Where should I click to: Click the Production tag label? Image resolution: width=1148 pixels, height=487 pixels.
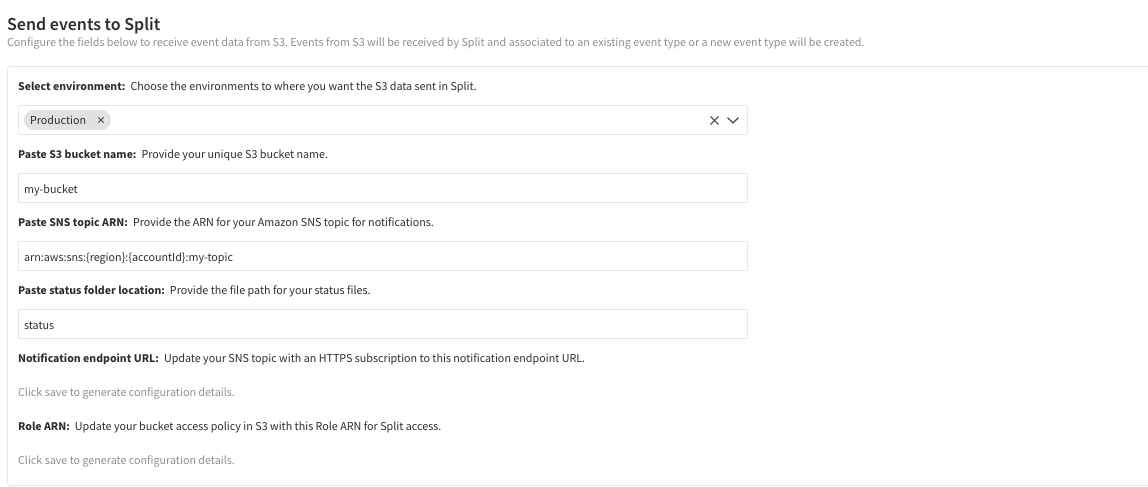tap(58, 120)
